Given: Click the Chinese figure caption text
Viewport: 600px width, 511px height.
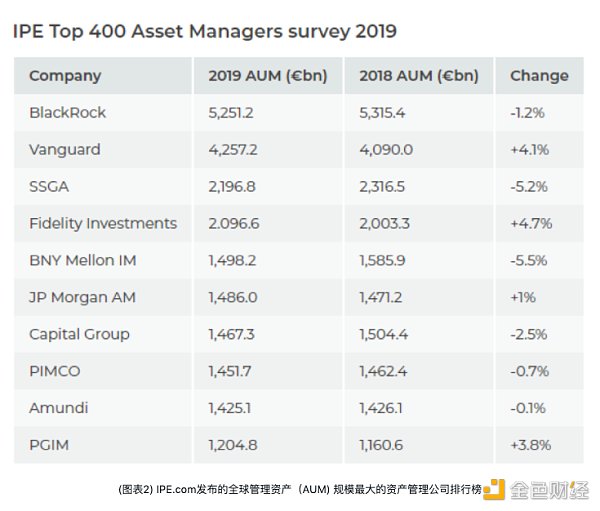Looking at the screenshot, I should (300, 490).
